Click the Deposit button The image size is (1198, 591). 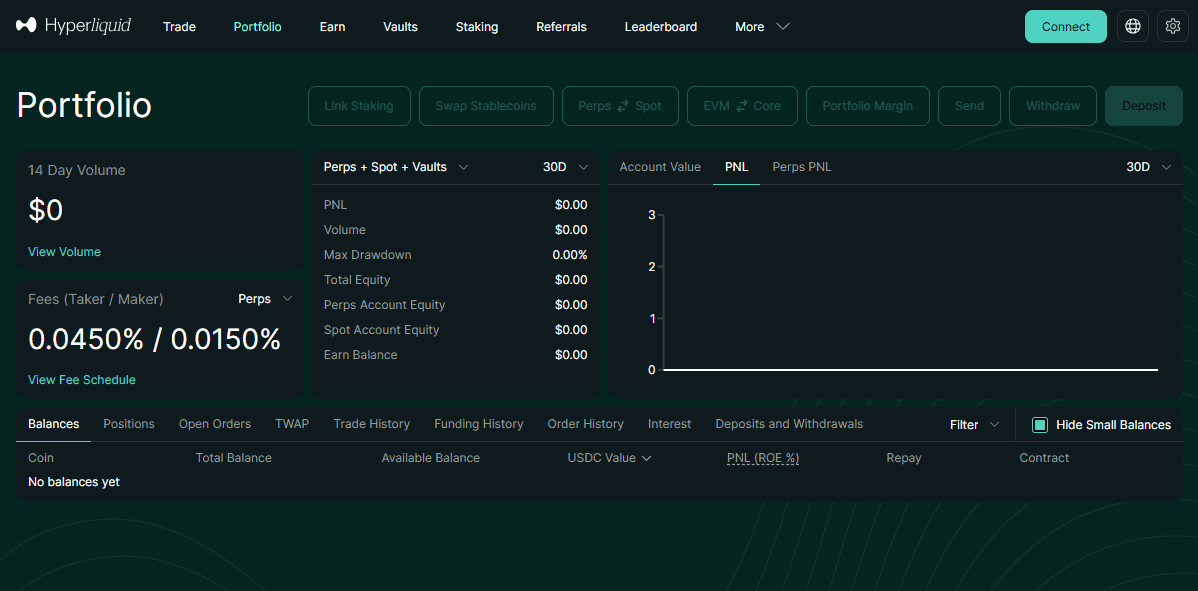pyautogui.click(x=1144, y=106)
